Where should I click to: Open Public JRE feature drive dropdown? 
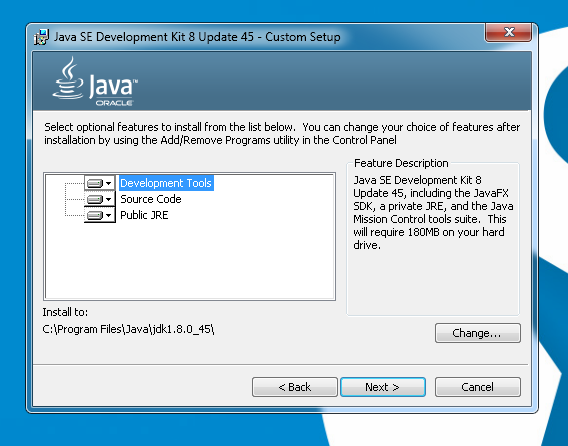pos(100,215)
